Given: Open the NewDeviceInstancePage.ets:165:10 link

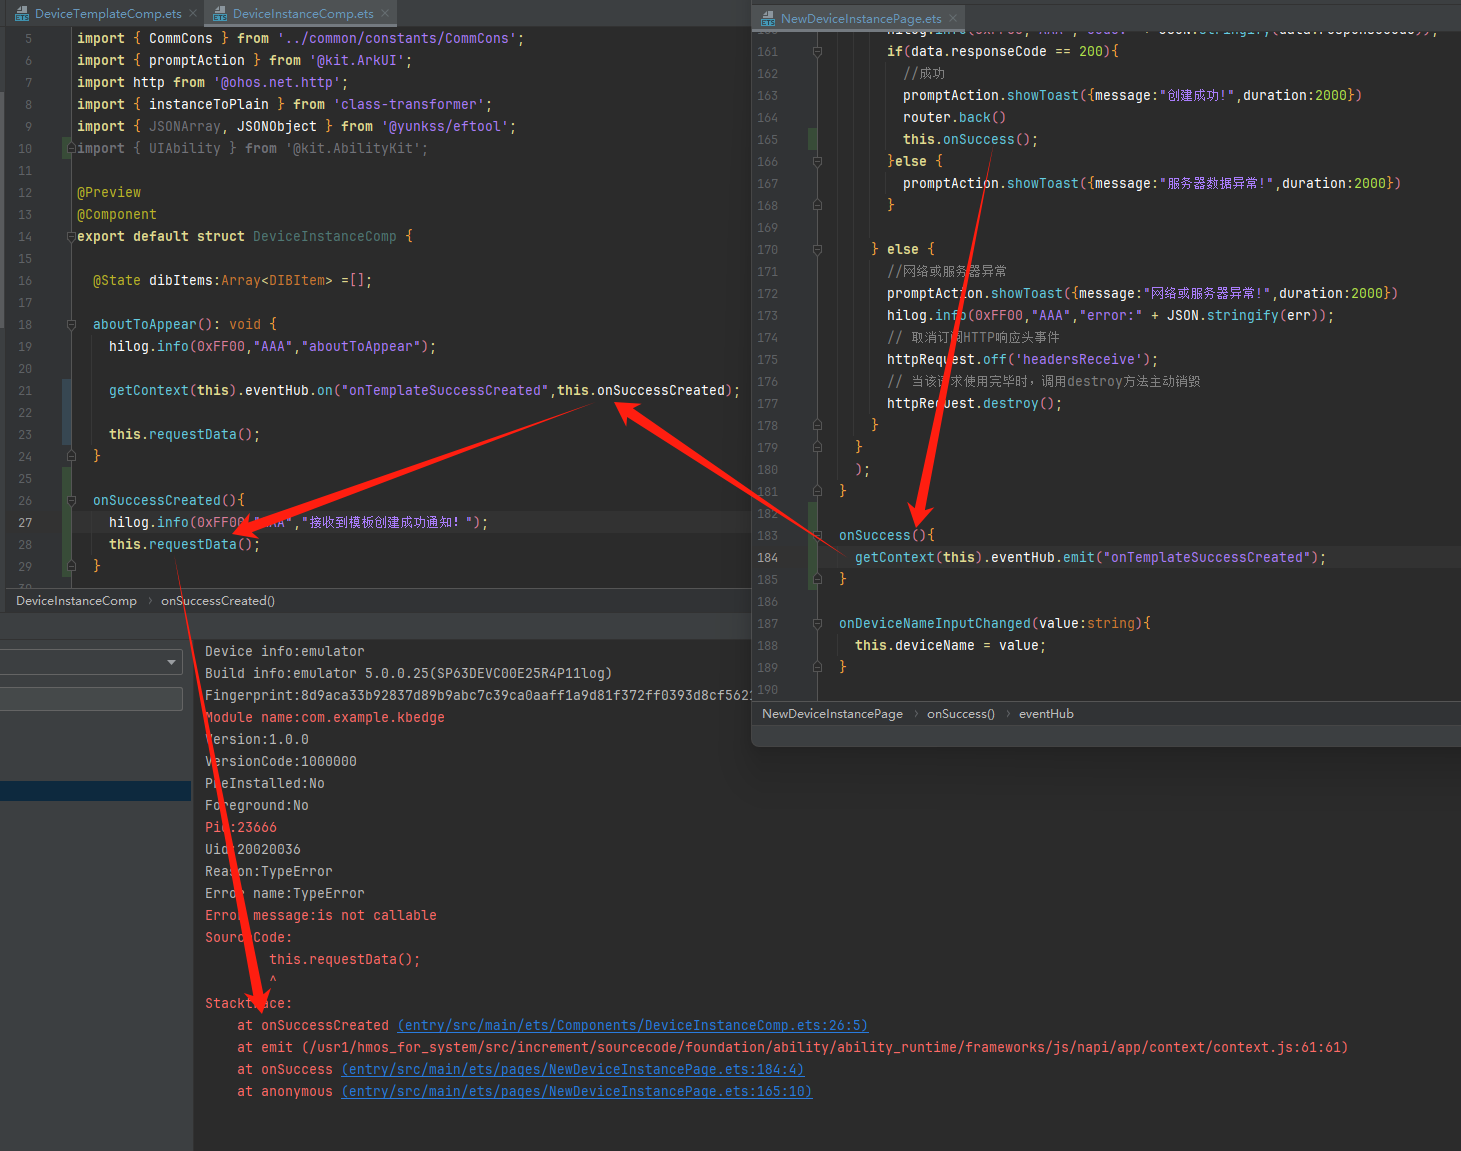Looking at the screenshot, I should click(x=576, y=1092).
